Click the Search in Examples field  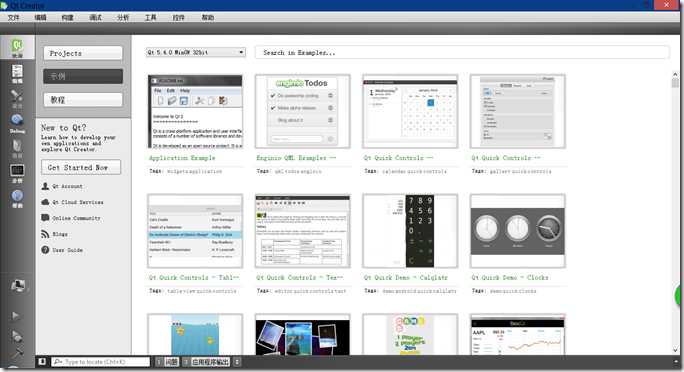[462, 52]
